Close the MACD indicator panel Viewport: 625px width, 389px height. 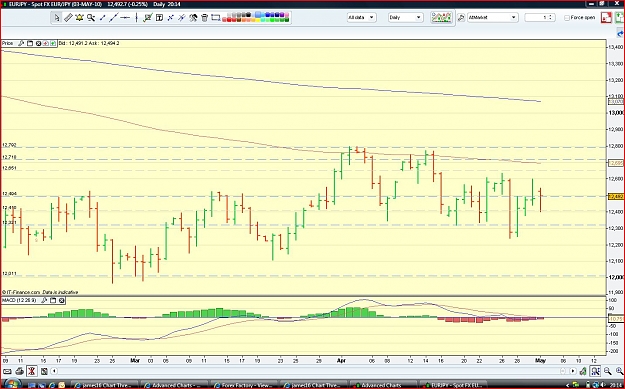click(62, 300)
